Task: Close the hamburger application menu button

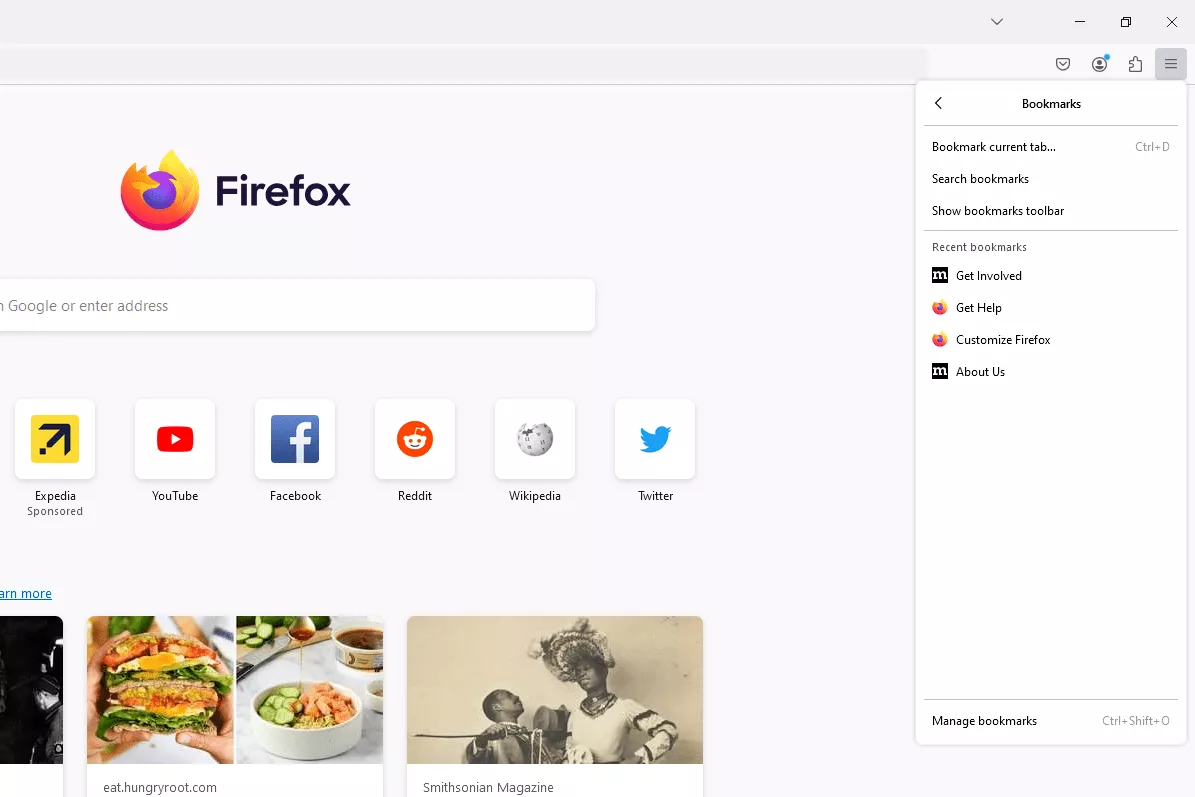Action: pyautogui.click(x=1171, y=65)
